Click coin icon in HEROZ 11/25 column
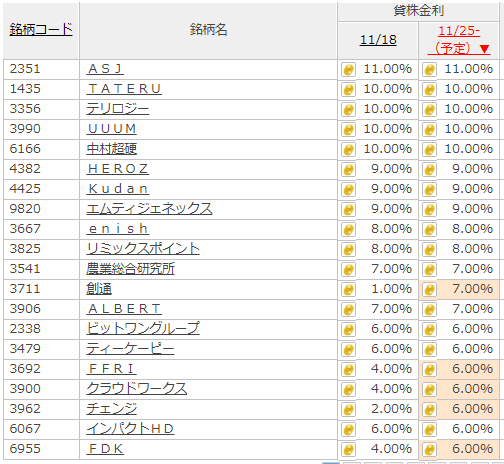Viewport: 504px width, 464px height. pos(429,170)
